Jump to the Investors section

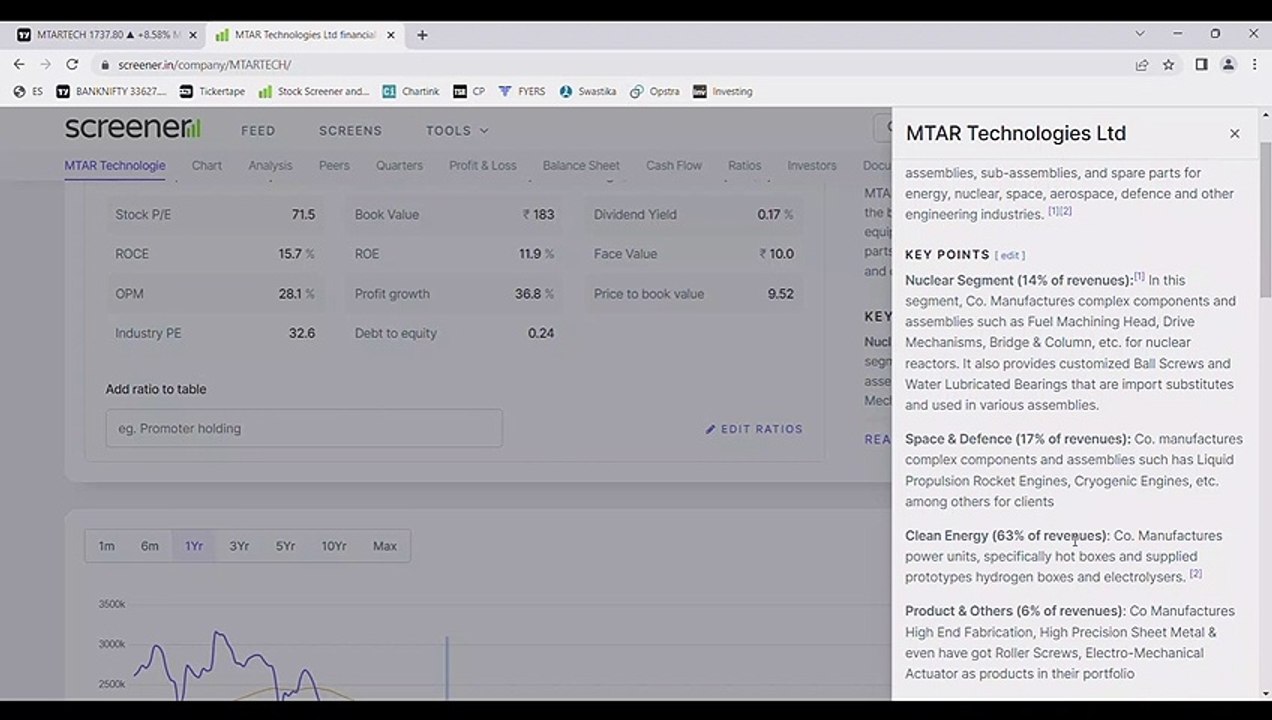coord(811,166)
